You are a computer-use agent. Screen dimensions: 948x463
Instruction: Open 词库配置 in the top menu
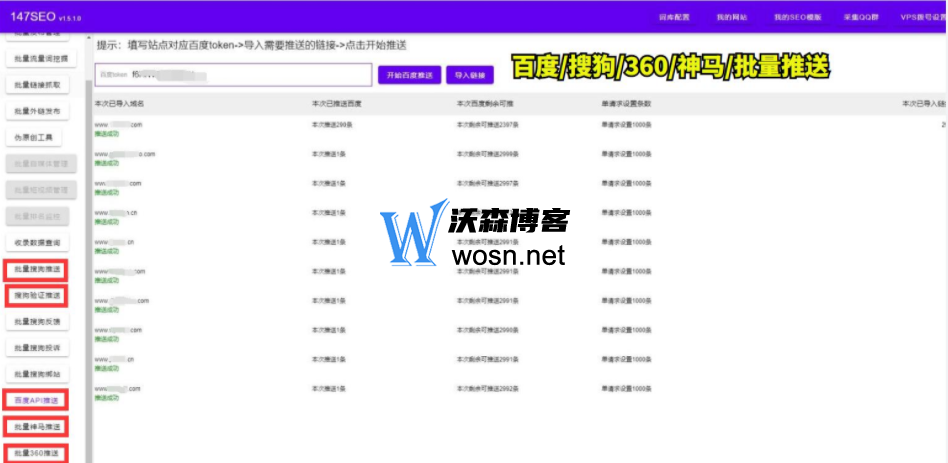[675, 17]
